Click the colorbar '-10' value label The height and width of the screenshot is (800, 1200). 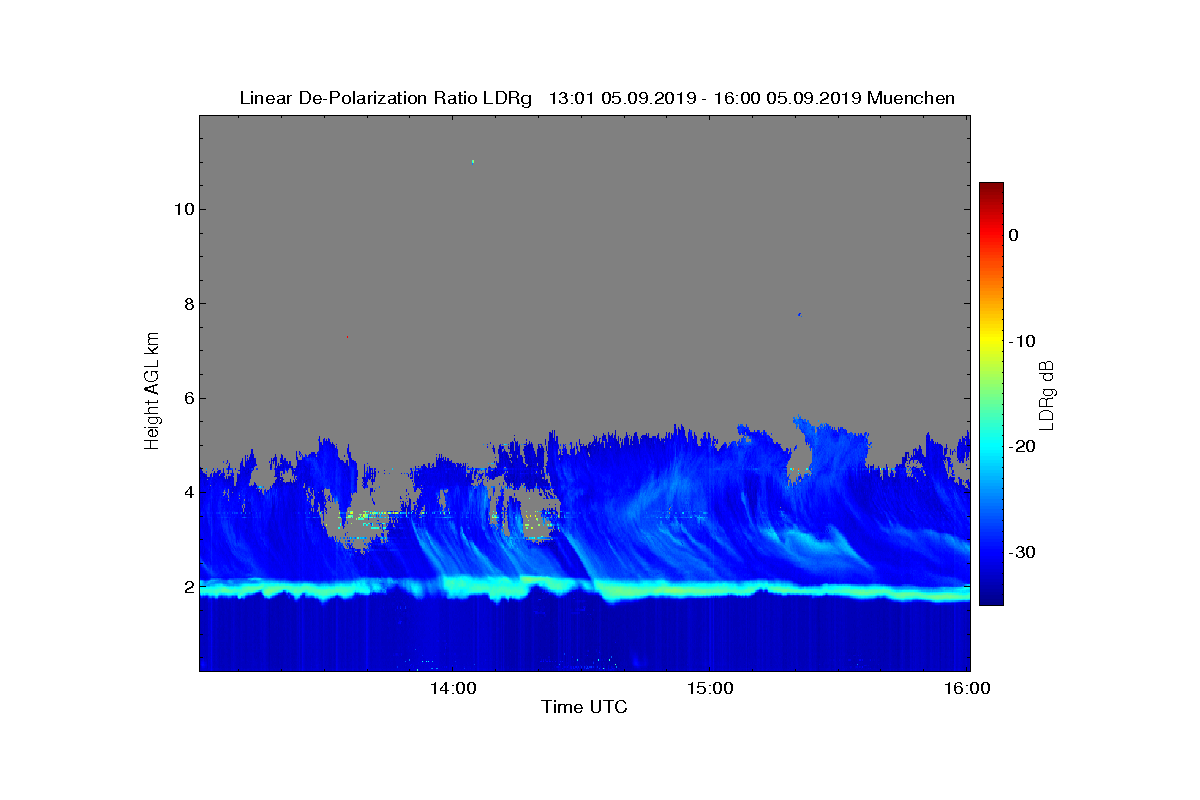pos(1021,341)
